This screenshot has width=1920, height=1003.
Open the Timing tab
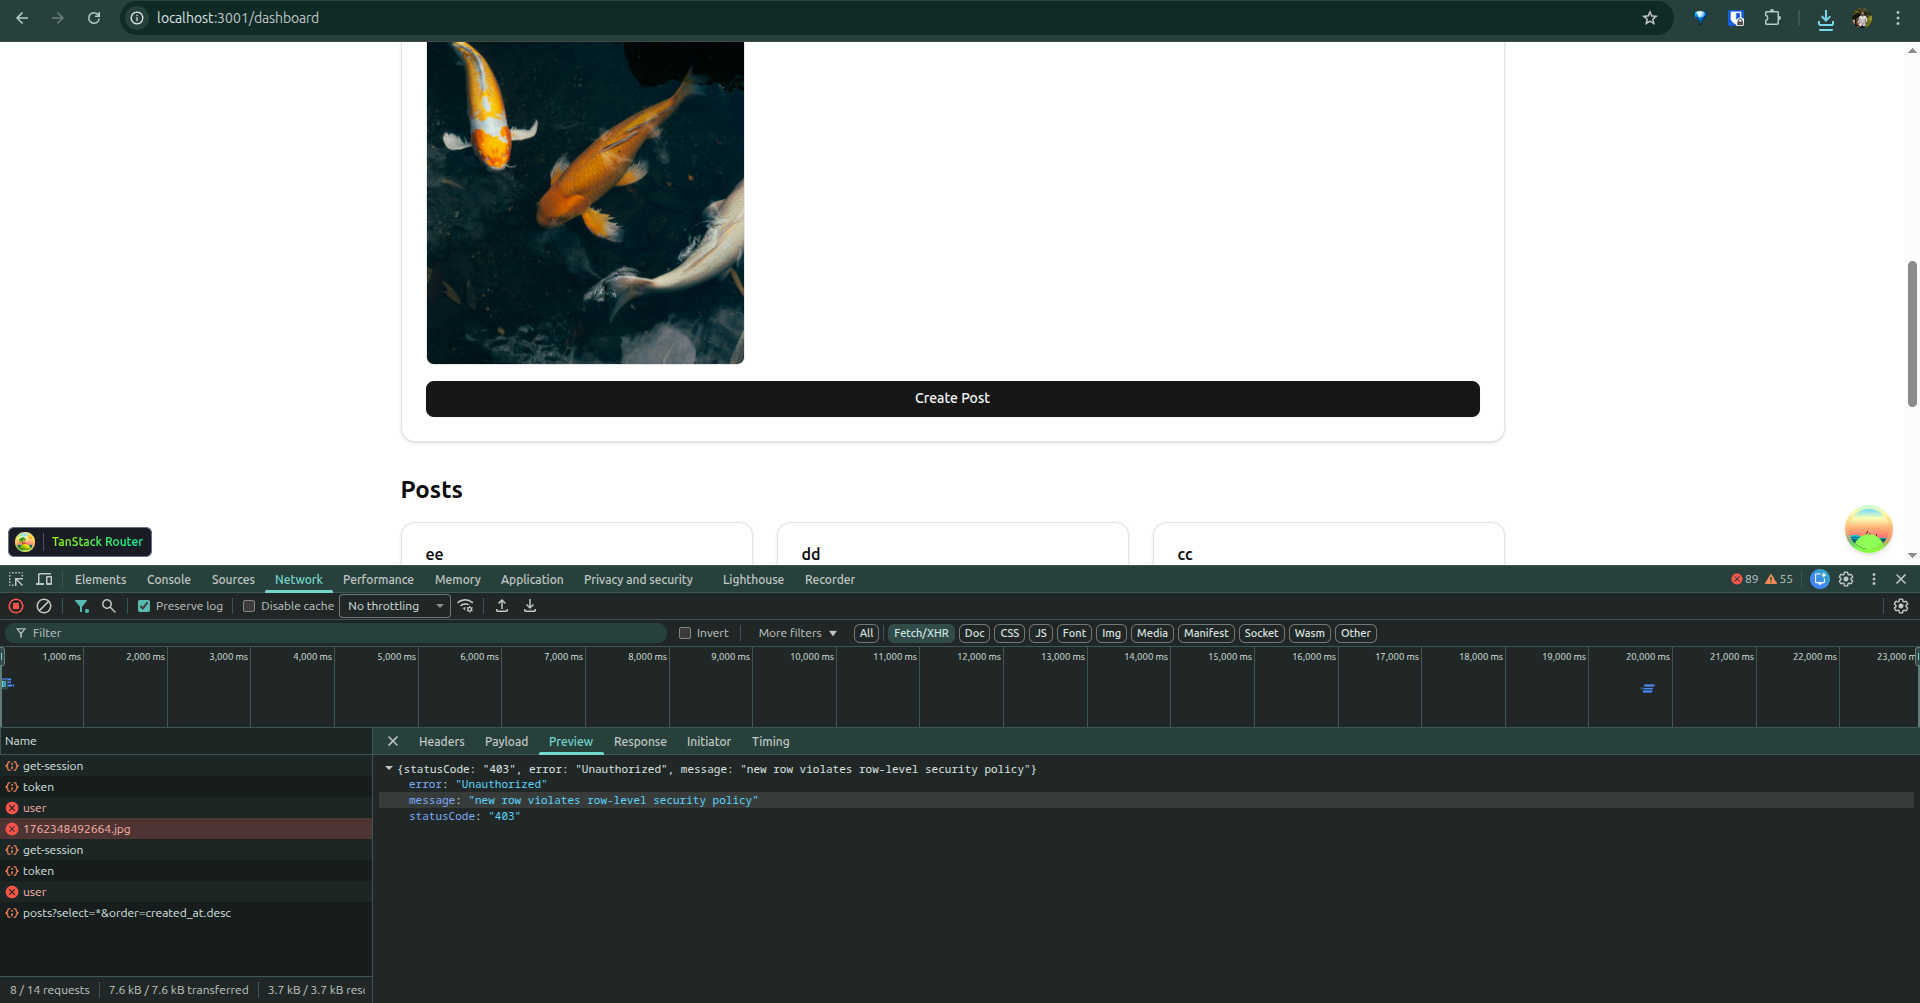click(771, 741)
